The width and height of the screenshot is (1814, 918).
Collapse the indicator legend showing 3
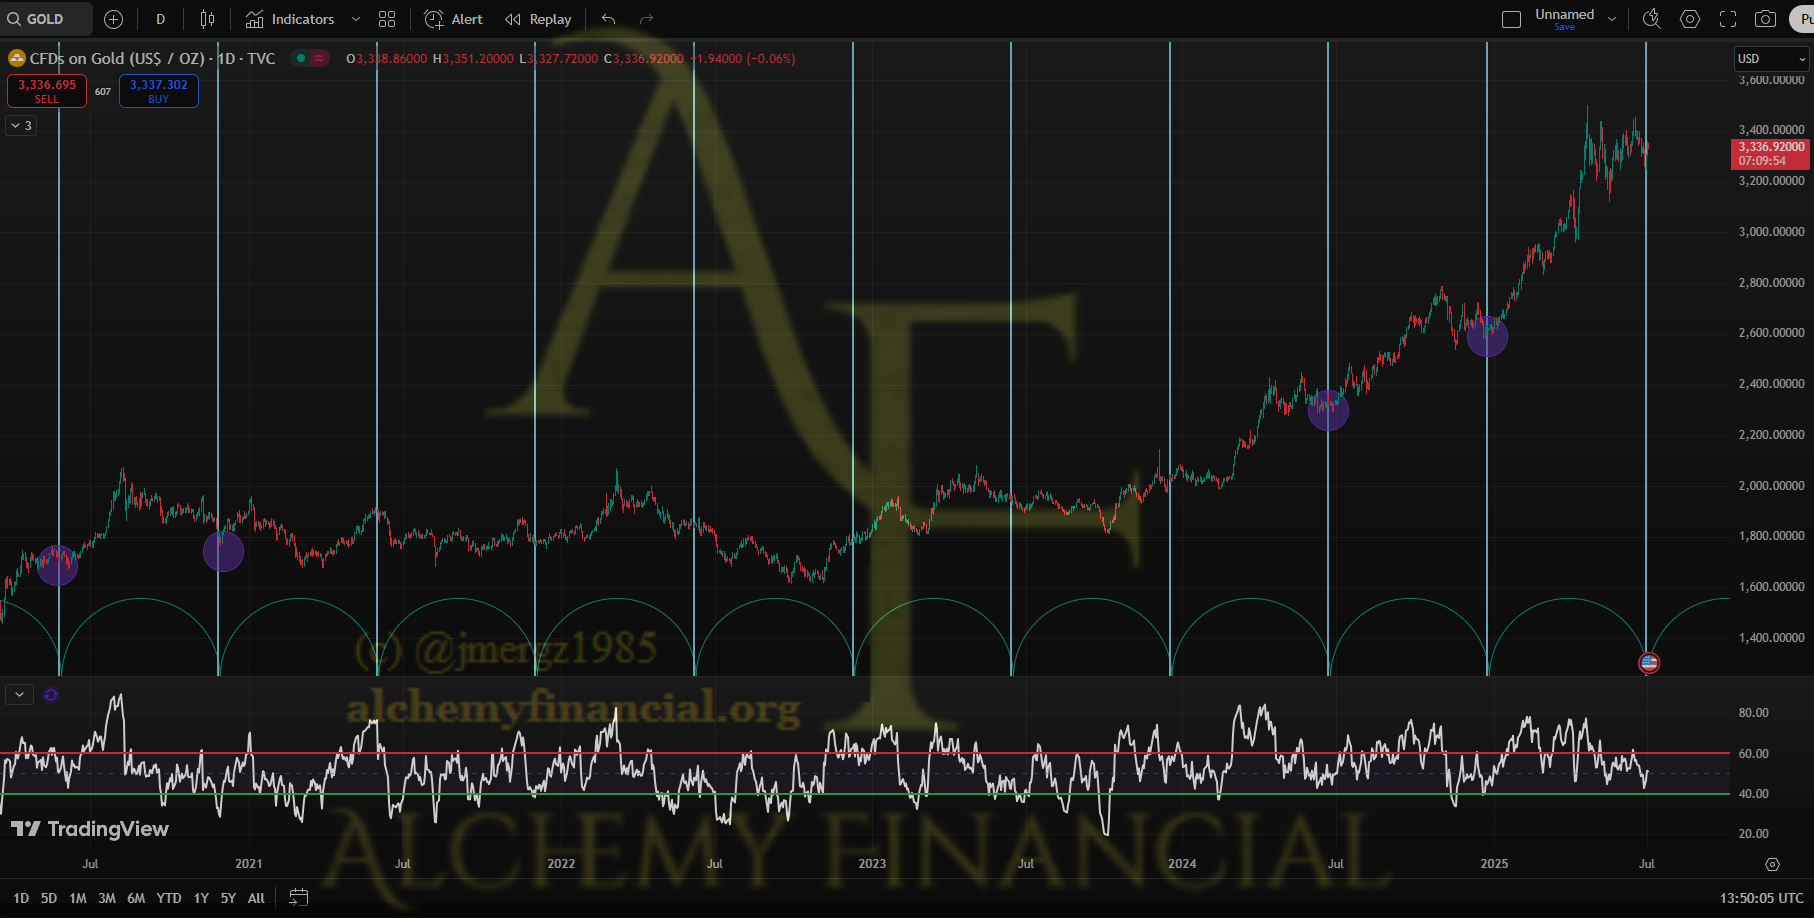pos(21,126)
